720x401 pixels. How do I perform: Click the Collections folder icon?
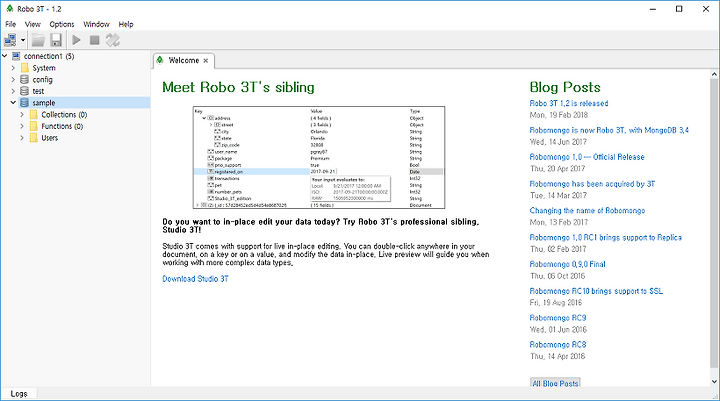pyautogui.click(x=34, y=114)
